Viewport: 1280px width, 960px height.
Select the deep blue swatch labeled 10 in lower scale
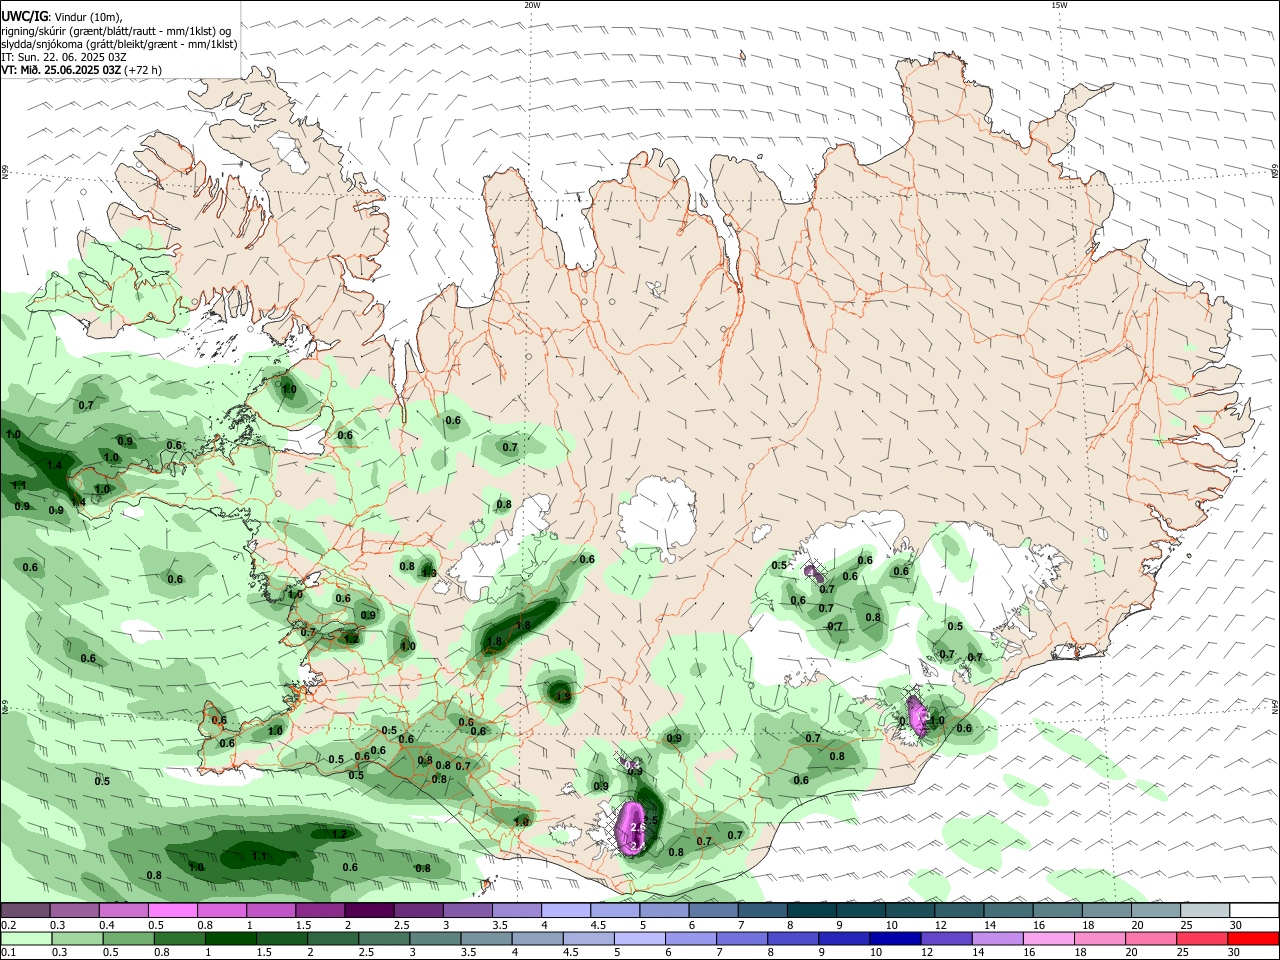[895, 939]
